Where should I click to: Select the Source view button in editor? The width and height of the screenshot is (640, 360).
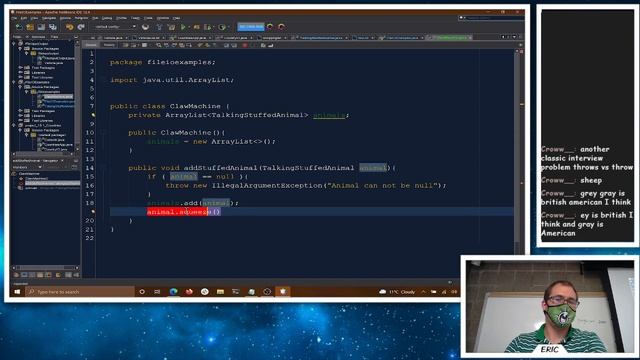pyautogui.click(x=91, y=45)
